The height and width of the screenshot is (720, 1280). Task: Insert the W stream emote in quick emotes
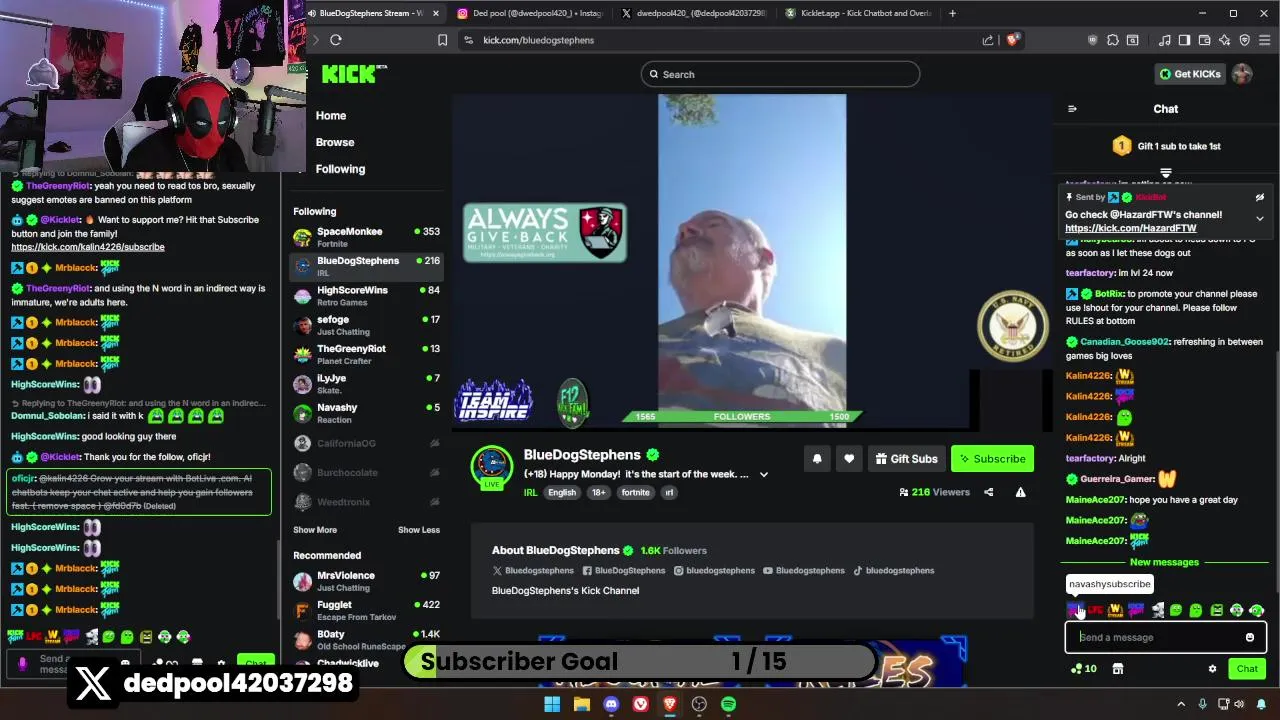[1115, 610]
